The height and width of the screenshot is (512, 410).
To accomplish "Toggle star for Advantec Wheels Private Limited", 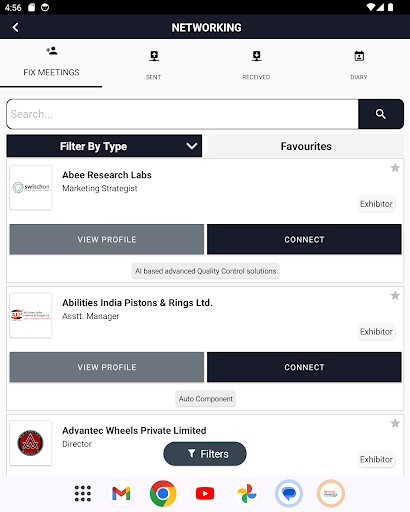I will pos(395,423).
